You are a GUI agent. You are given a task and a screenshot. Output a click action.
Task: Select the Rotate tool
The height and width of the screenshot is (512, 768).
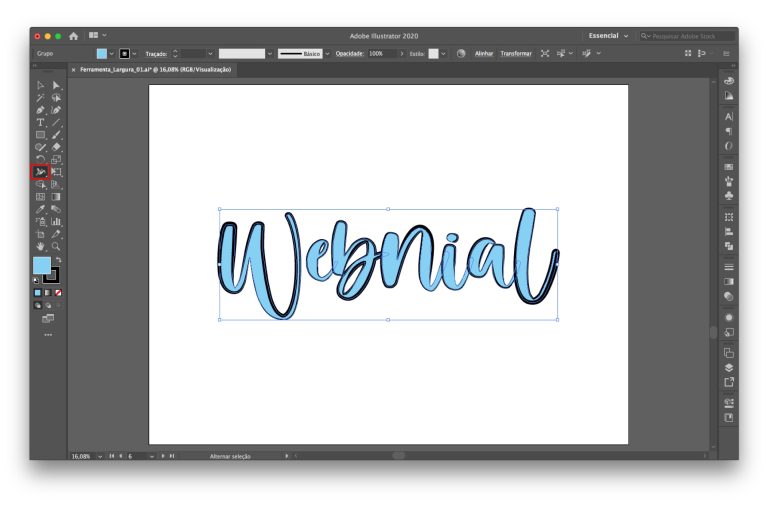point(40,159)
